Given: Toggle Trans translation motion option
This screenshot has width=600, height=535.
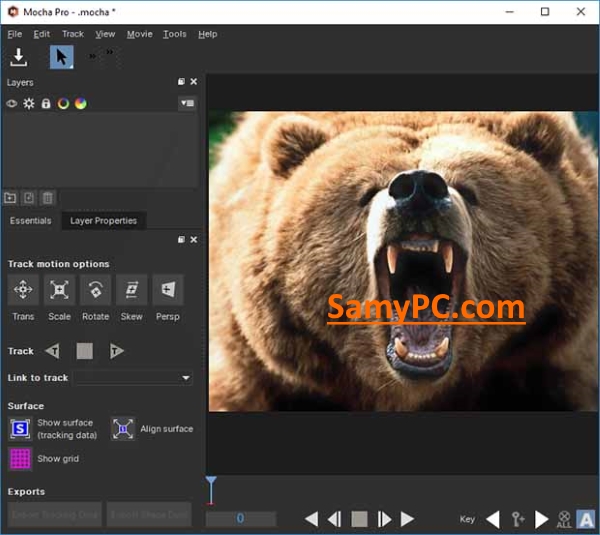Looking at the screenshot, I should click(23, 289).
